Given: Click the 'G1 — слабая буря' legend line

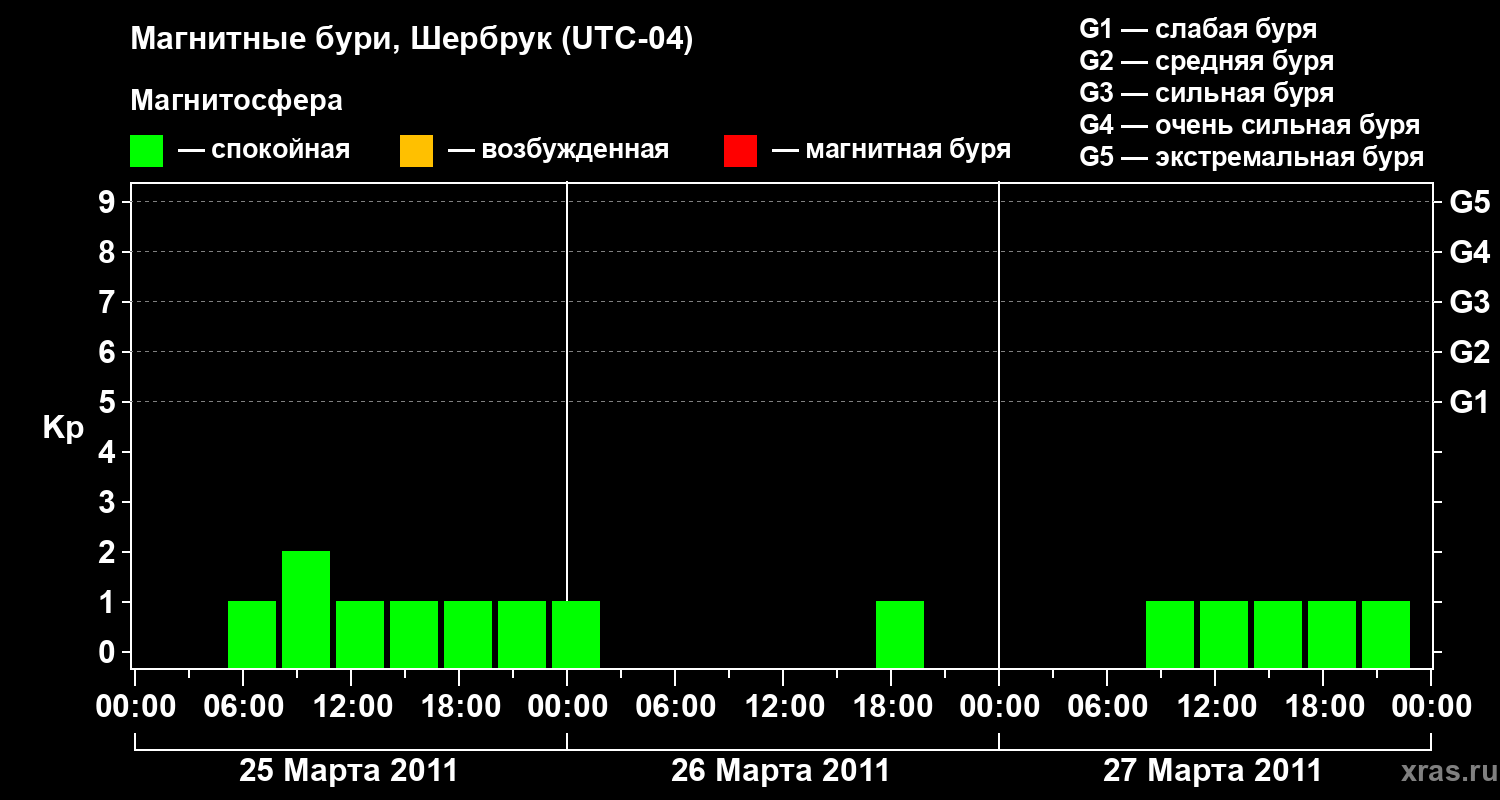Looking at the screenshot, I should tap(1198, 29).
